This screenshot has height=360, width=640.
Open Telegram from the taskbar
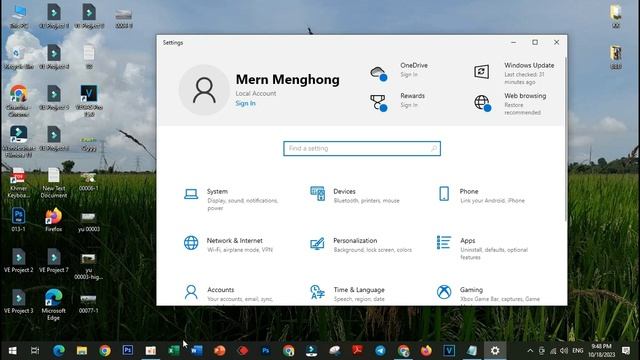pyautogui.click(x=380, y=351)
